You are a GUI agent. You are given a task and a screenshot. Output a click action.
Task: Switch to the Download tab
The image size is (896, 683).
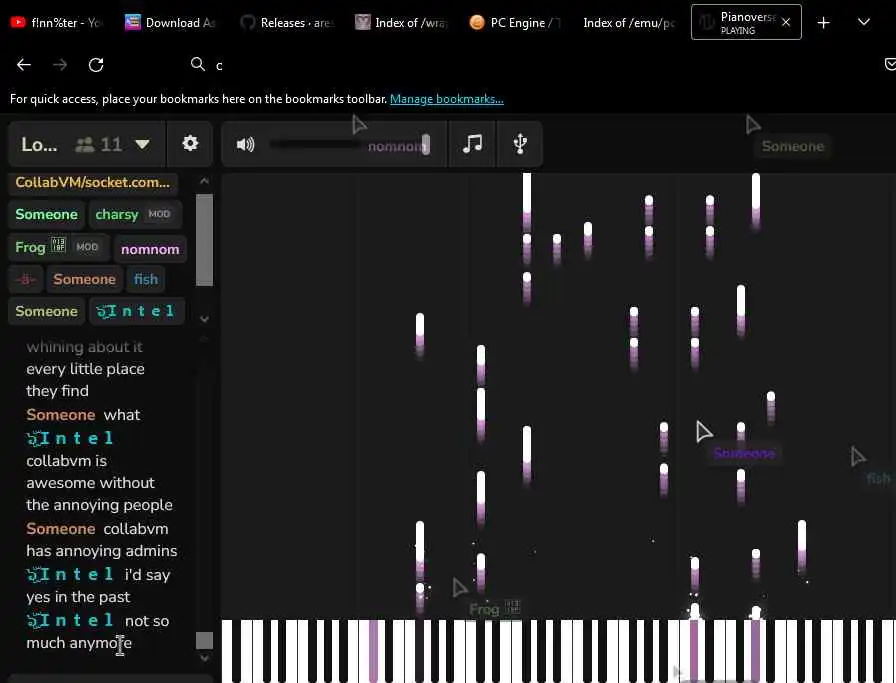(x=171, y=22)
